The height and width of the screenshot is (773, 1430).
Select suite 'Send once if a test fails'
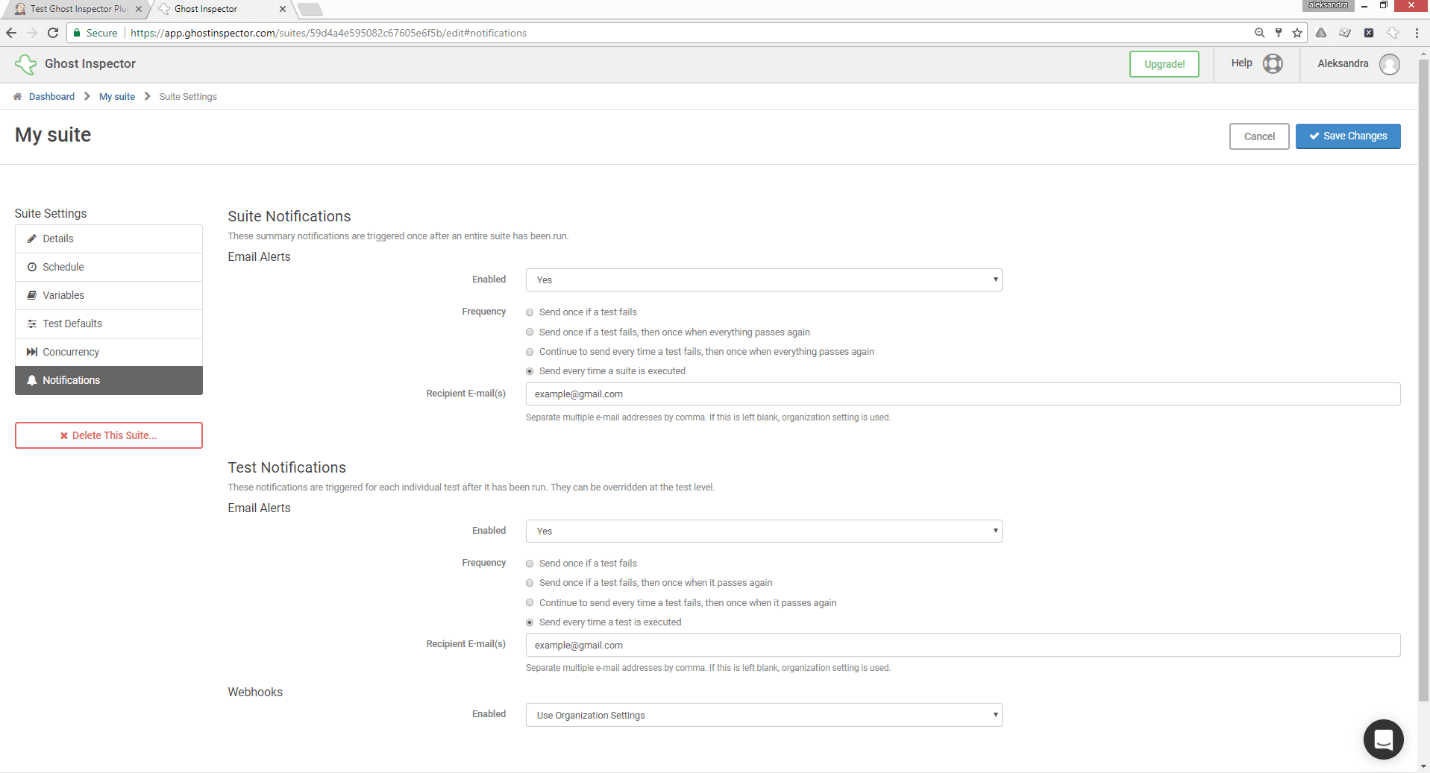(x=530, y=312)
